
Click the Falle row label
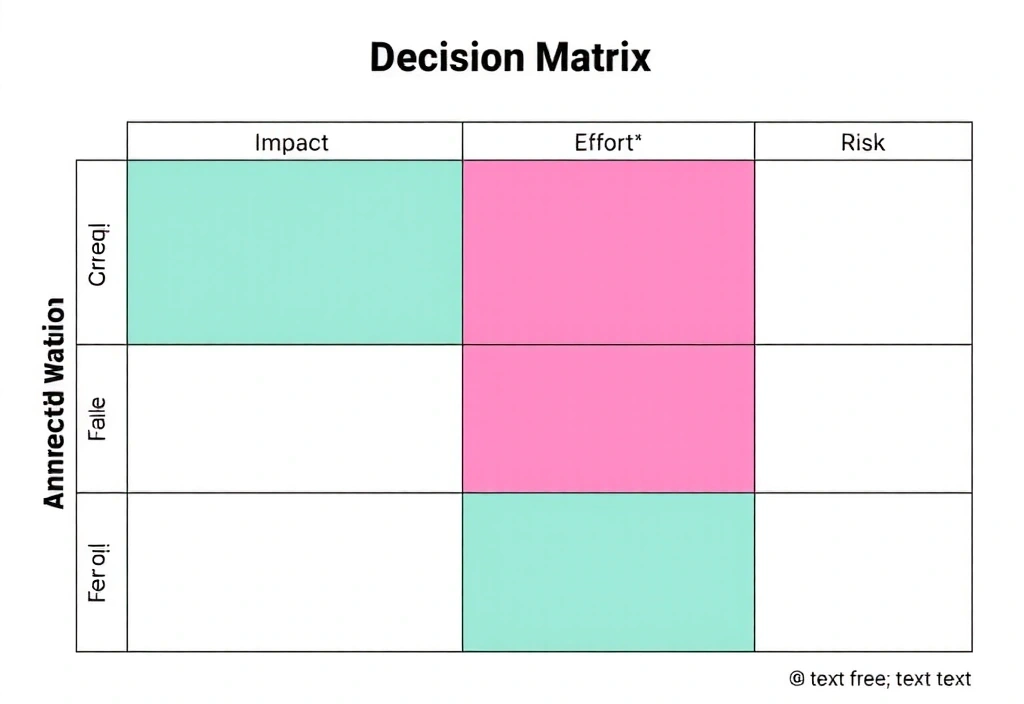coord(98,420)
